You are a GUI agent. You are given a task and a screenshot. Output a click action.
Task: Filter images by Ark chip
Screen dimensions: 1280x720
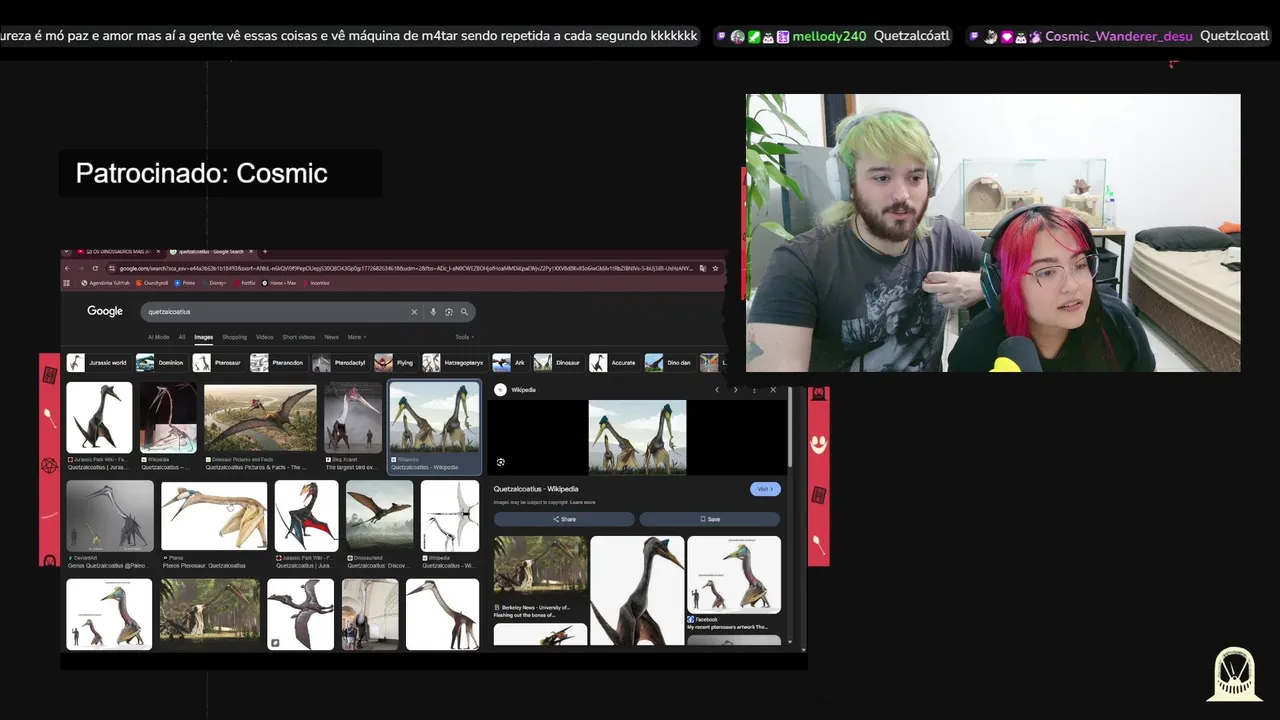click(510, 363)
